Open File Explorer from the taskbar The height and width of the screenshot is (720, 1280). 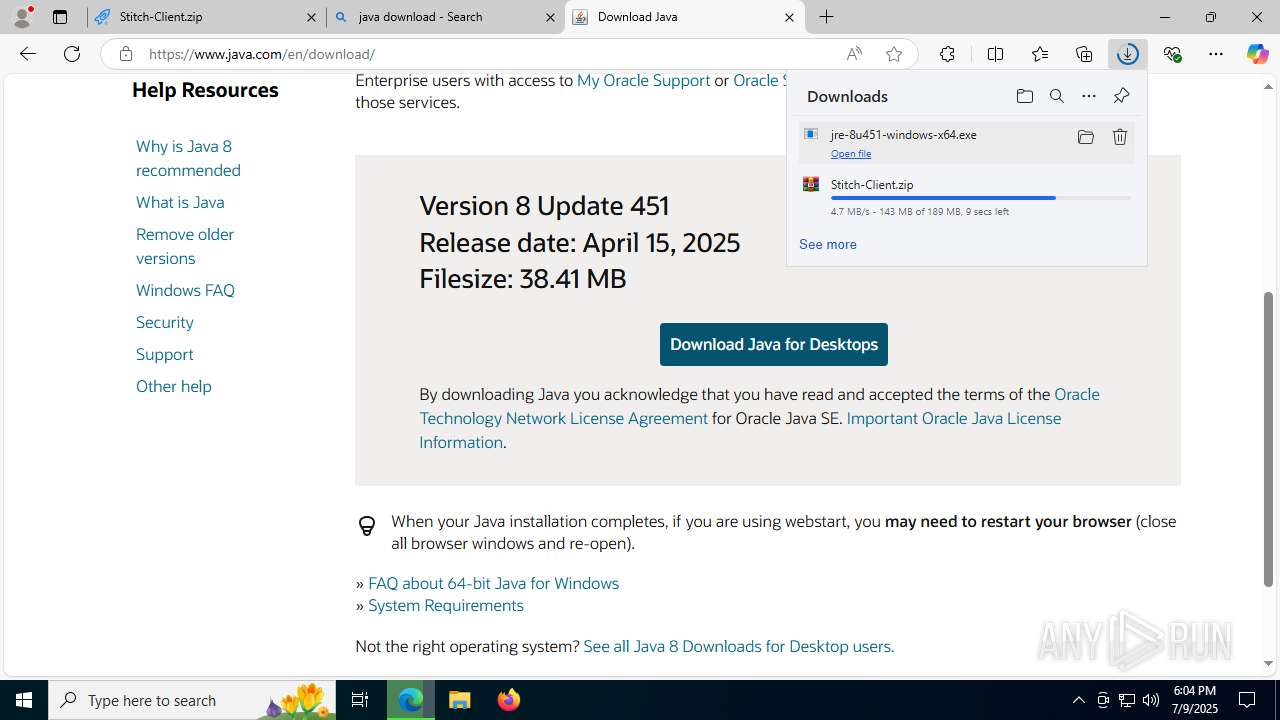point(459,700)
